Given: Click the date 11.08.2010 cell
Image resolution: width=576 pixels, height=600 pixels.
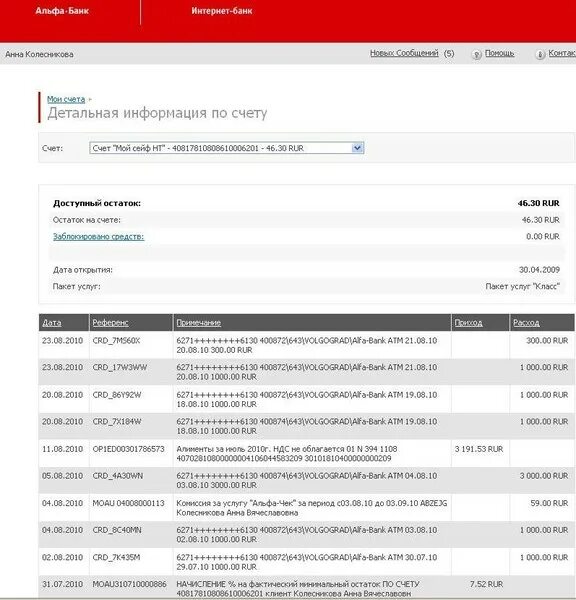Looking at the screenshot, I should (62, 449).
